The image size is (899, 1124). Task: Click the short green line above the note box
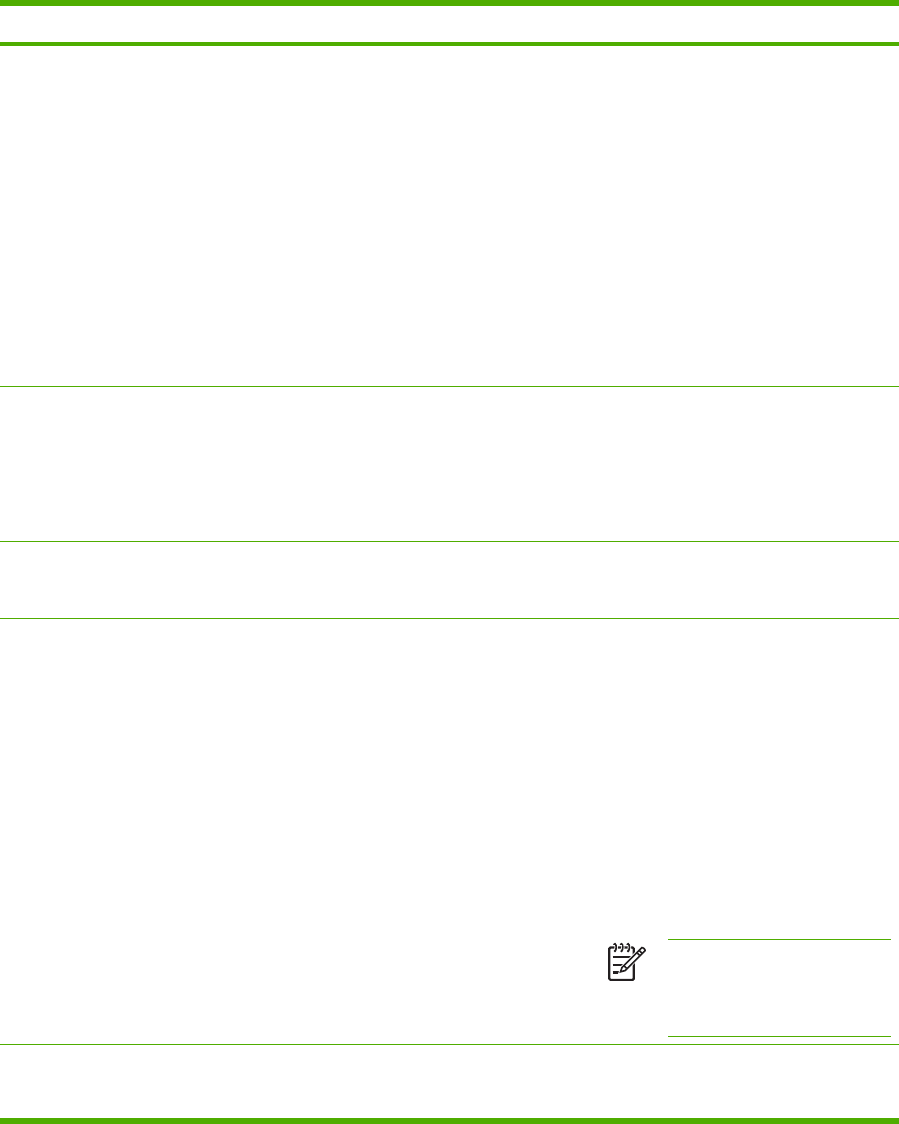[779, 940]
